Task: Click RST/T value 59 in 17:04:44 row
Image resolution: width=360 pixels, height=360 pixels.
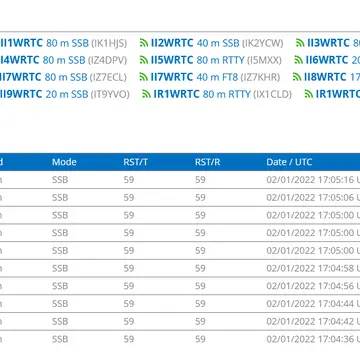Action: coord(129,303)
